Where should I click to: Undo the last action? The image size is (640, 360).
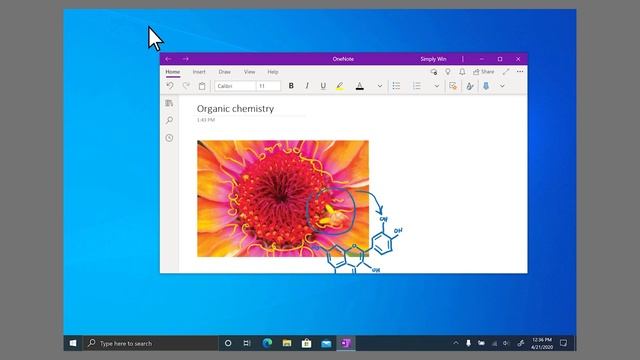click(170, 86)
